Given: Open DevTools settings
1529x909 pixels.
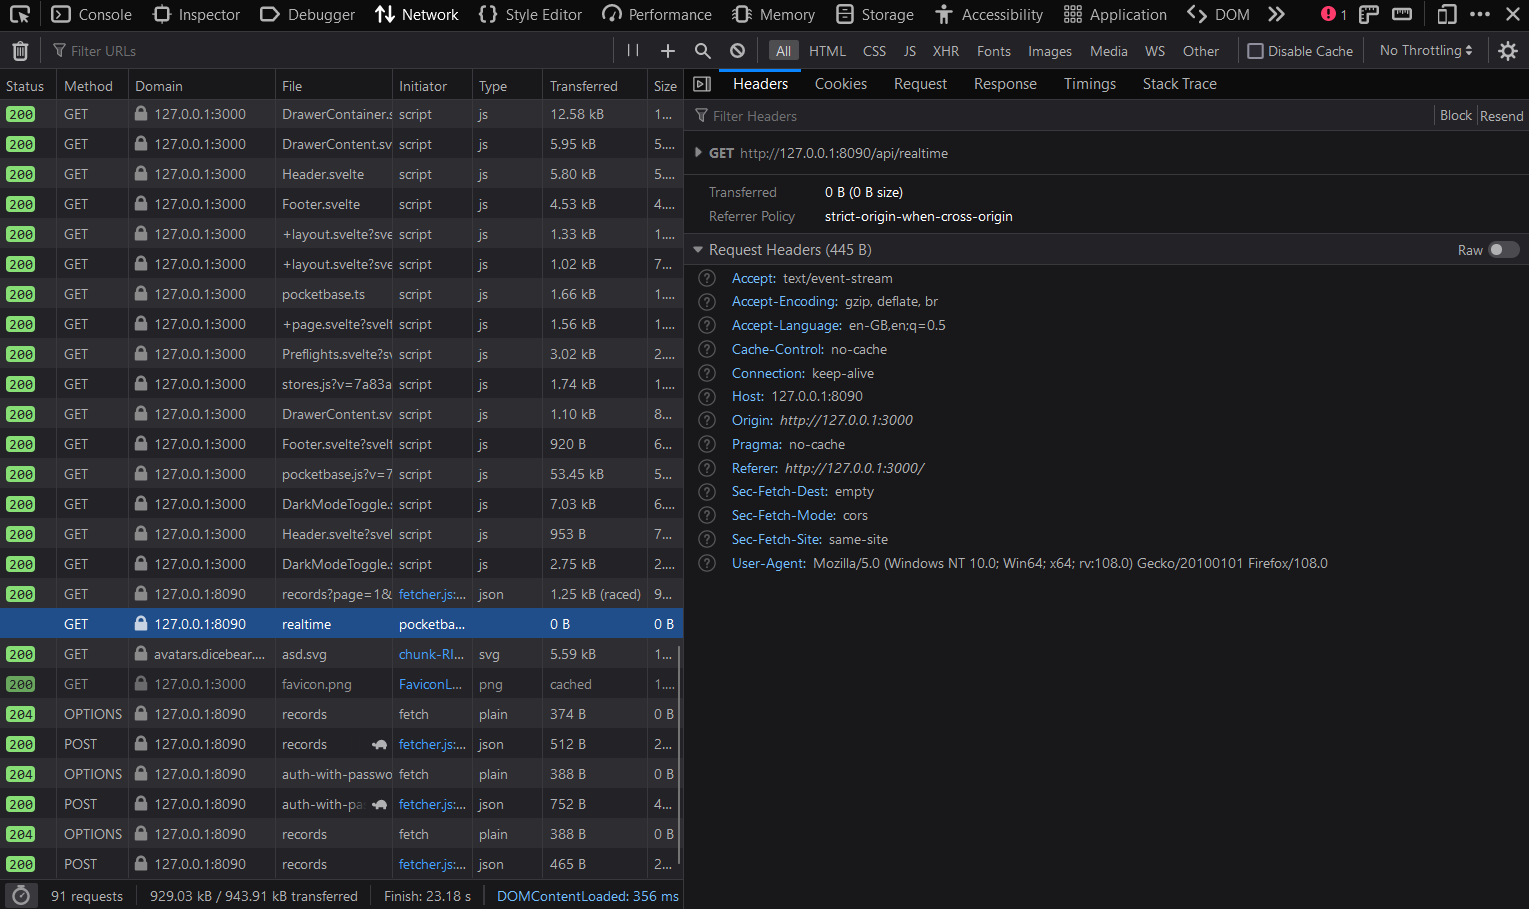Looking at the screenshot, I should click(1508, 50).
